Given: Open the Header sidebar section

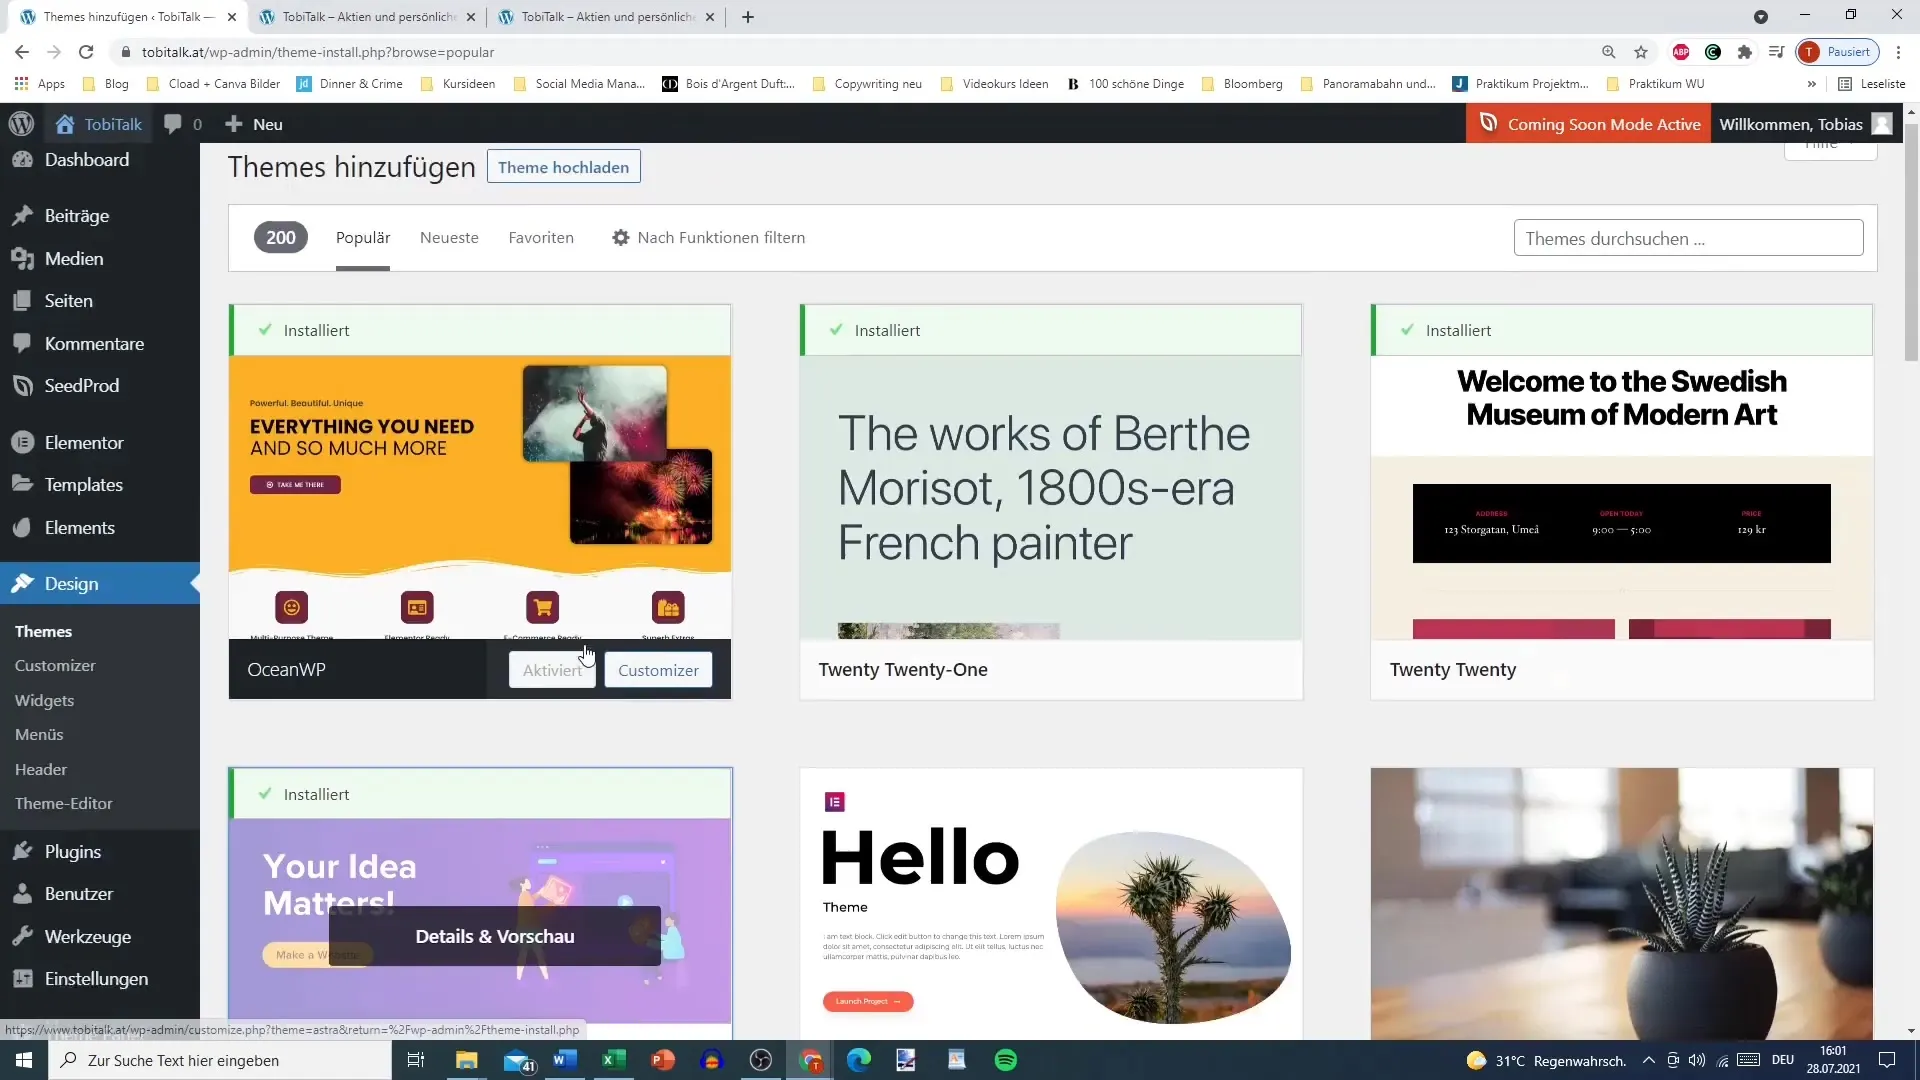Looking at the screenshot, I should coord(42,769).
